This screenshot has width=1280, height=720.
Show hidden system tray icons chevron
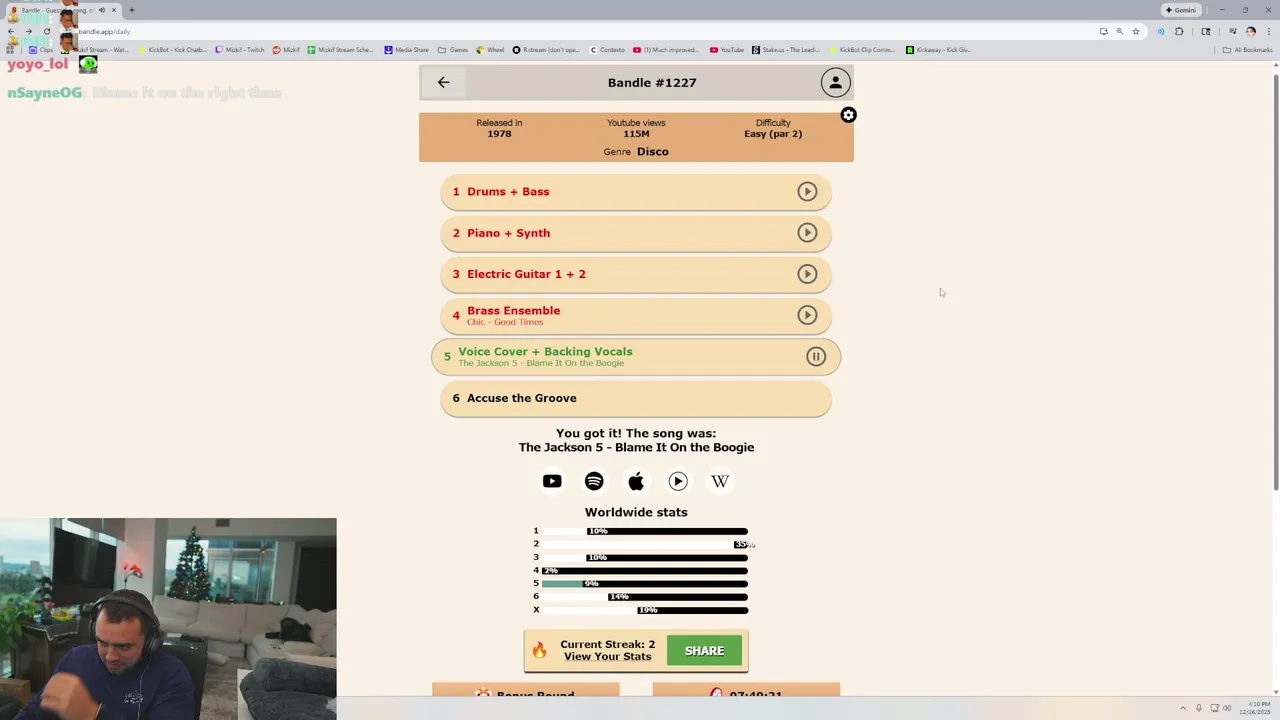coord(1183,708)
